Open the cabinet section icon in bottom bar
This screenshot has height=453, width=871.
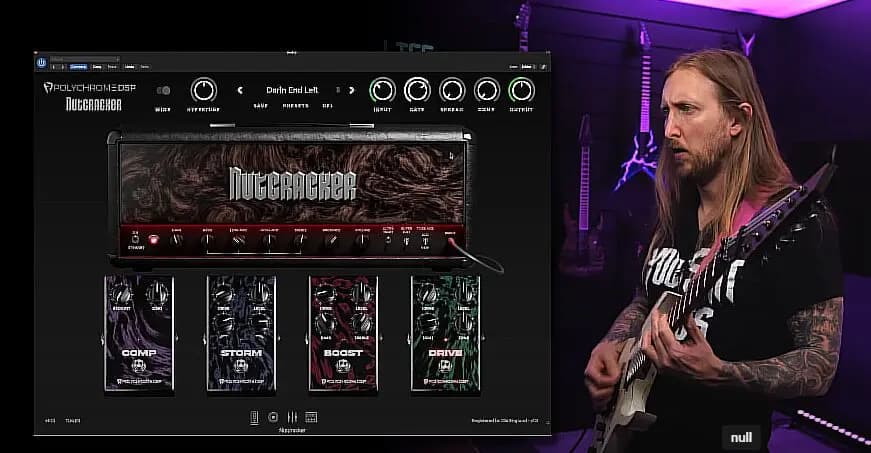point(311,417)
